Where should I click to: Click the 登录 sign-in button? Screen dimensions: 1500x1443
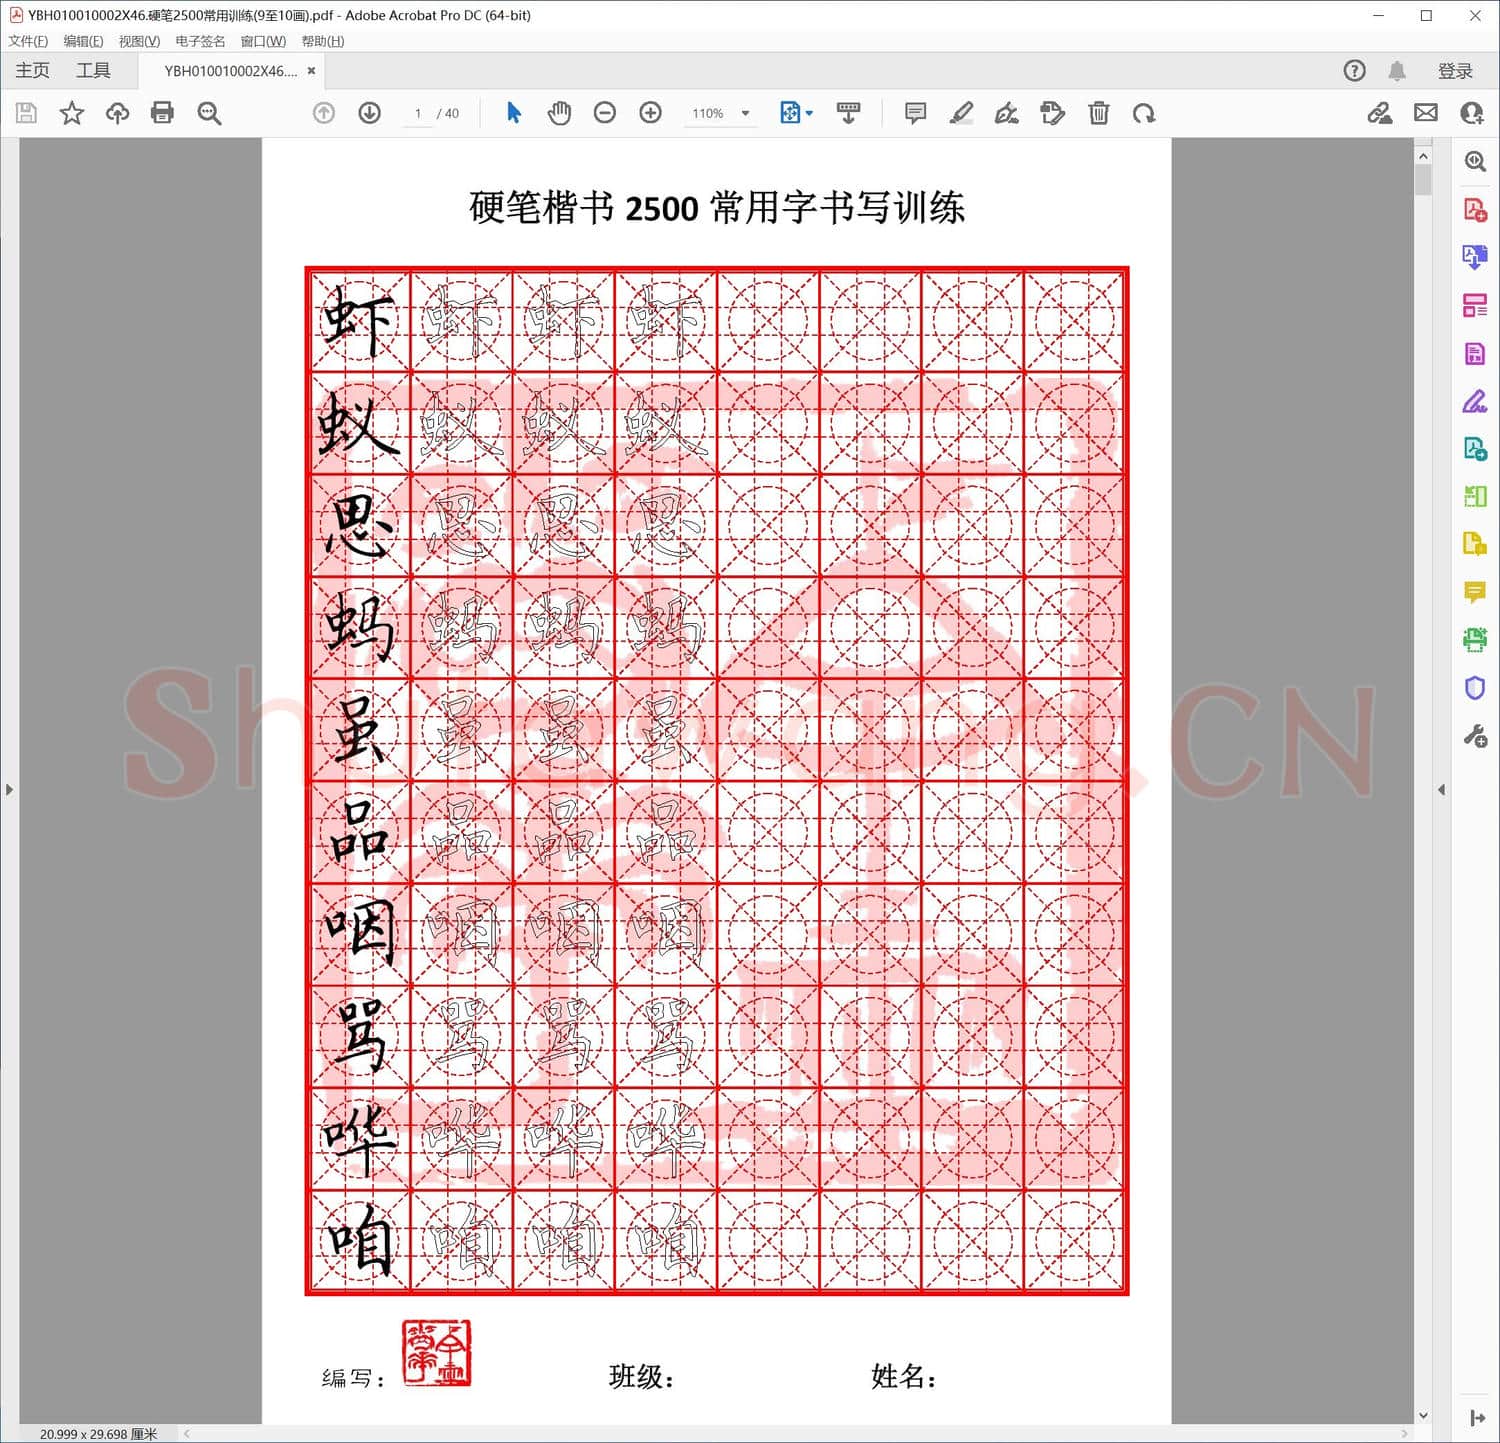pos(1455,71)
